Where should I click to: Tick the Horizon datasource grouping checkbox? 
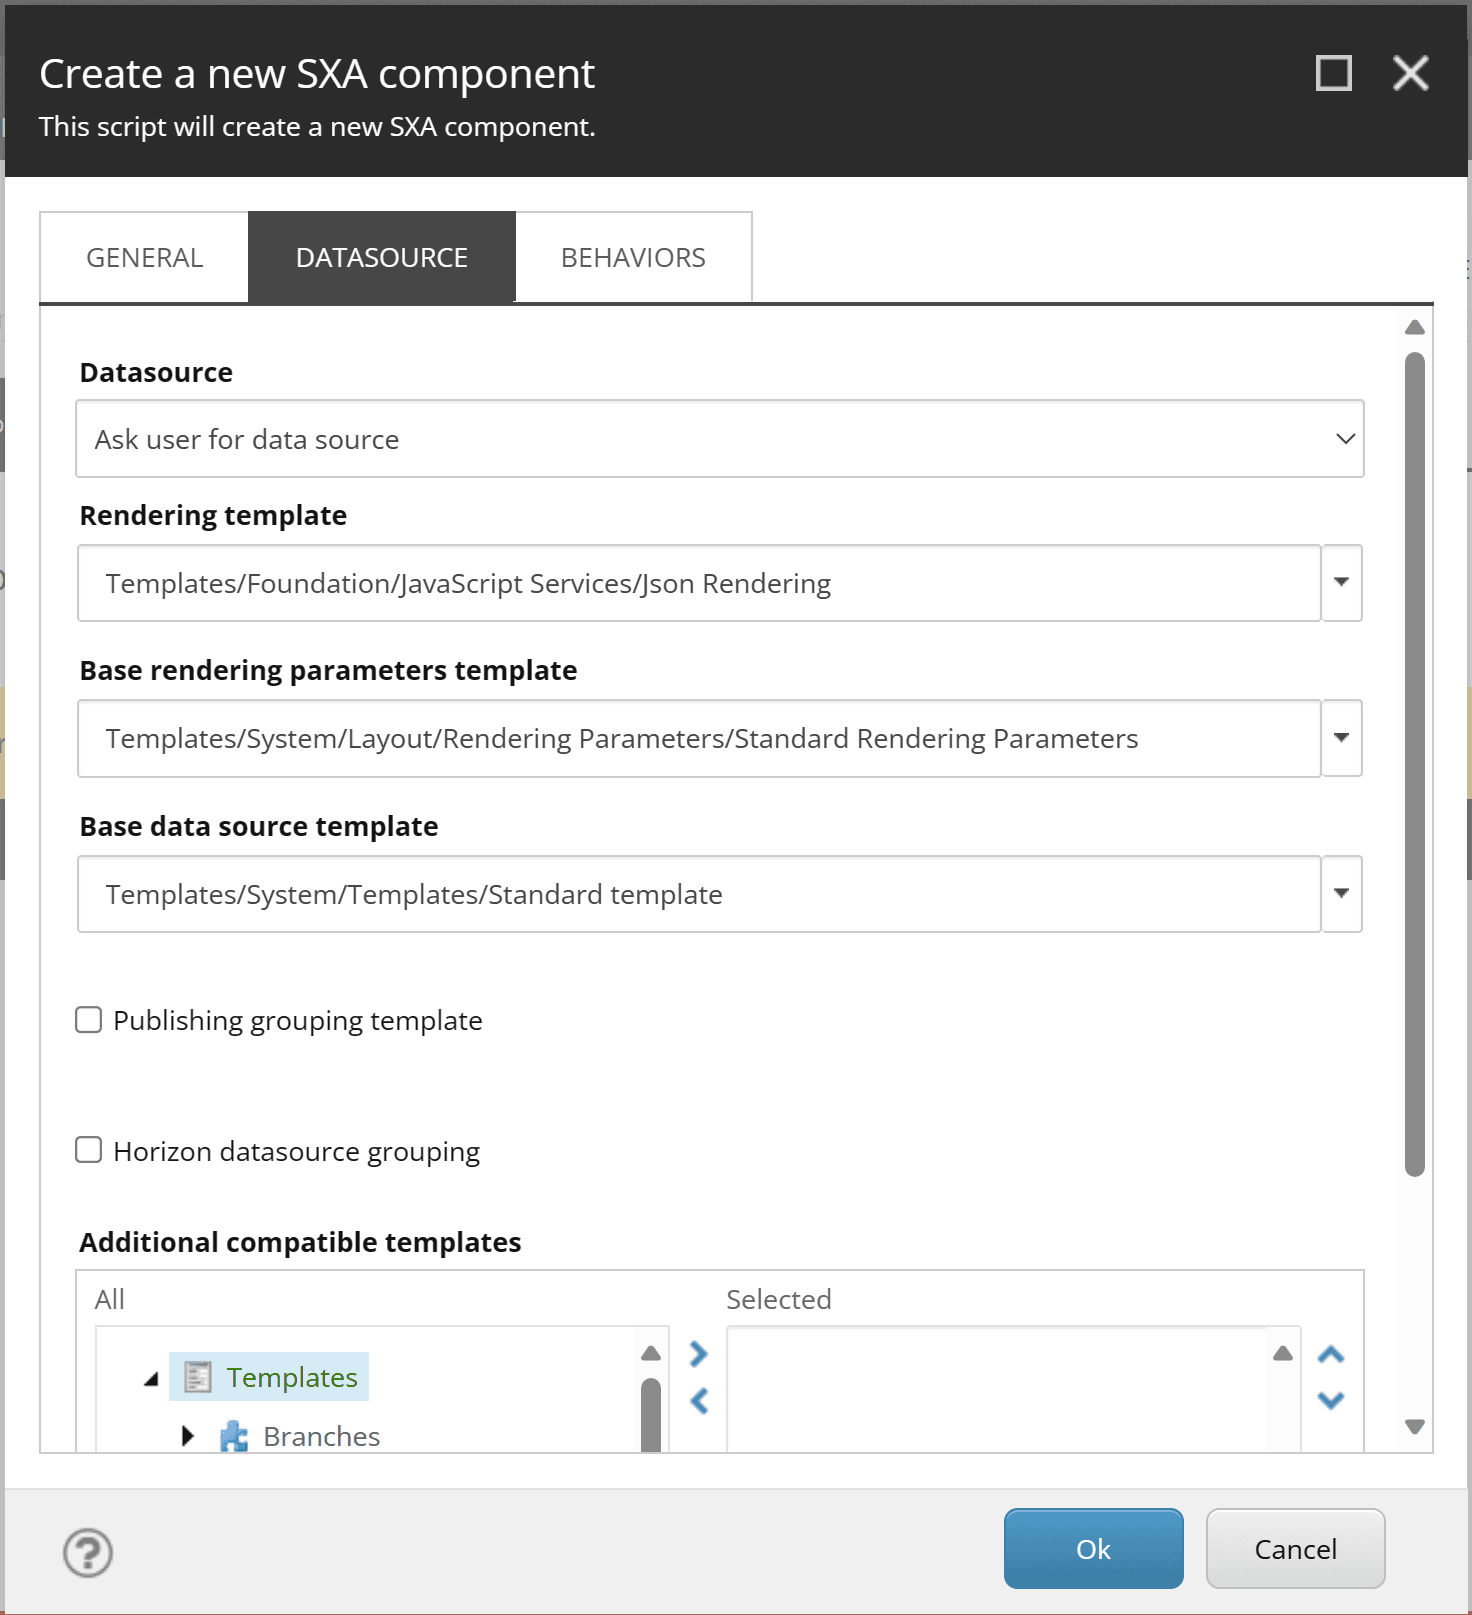tap(89, 1150)
